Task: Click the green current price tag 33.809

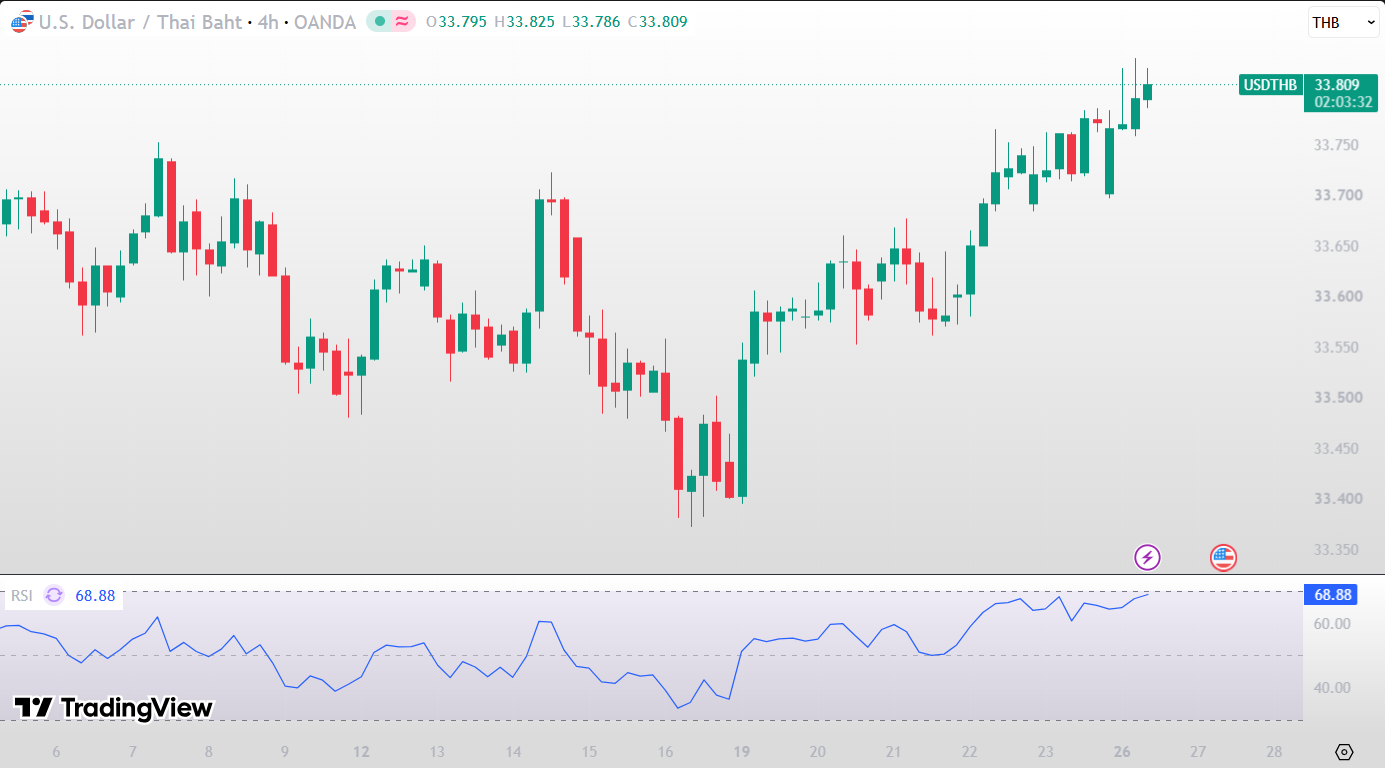Action: [1337, 85]
